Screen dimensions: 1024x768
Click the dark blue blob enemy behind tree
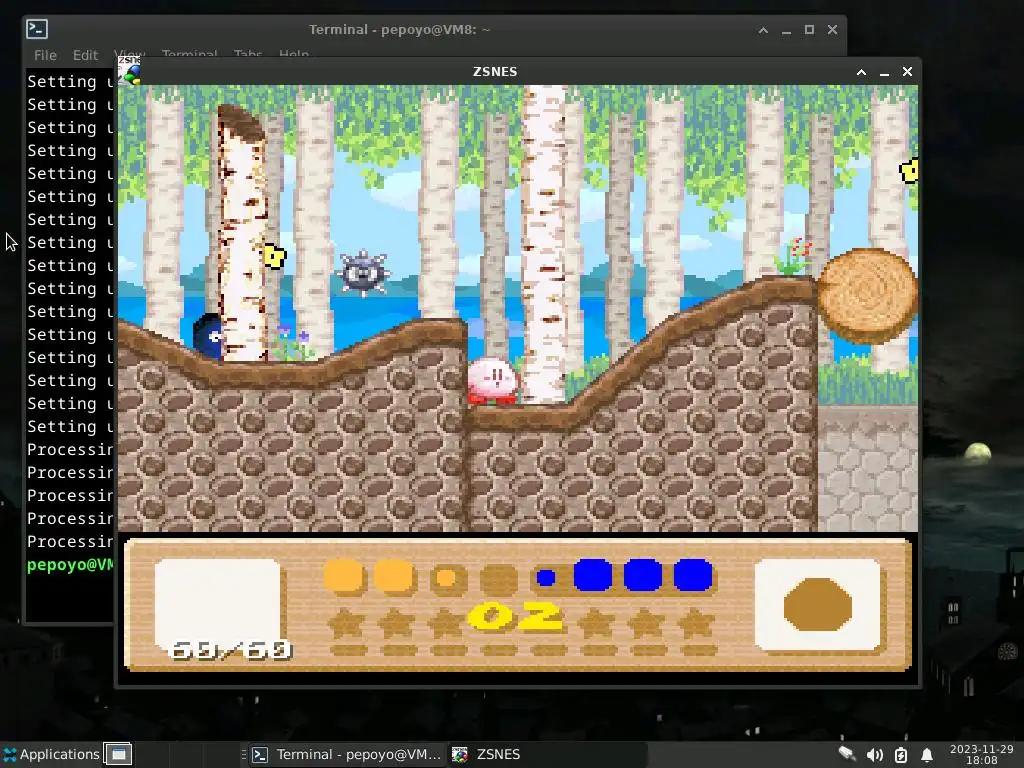(208, 336)
